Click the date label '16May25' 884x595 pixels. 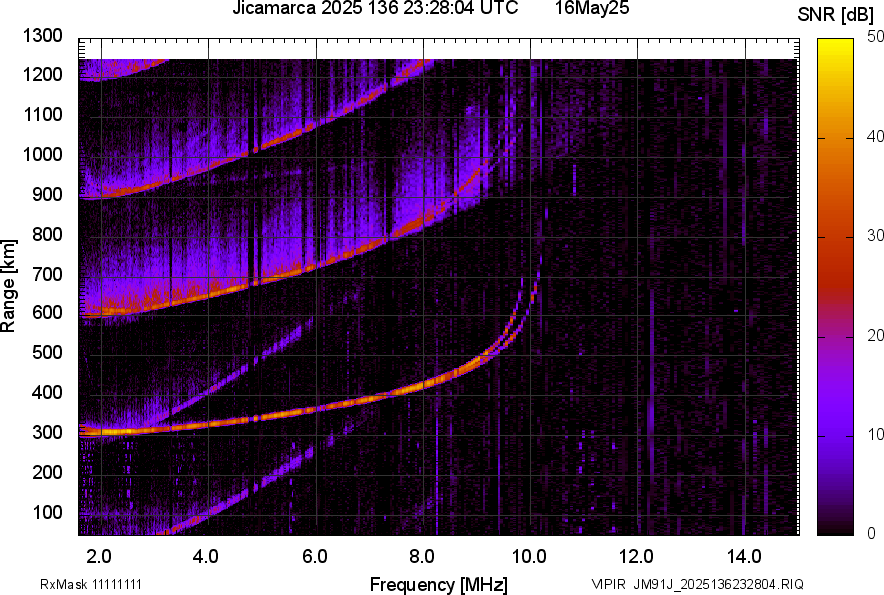592,8
